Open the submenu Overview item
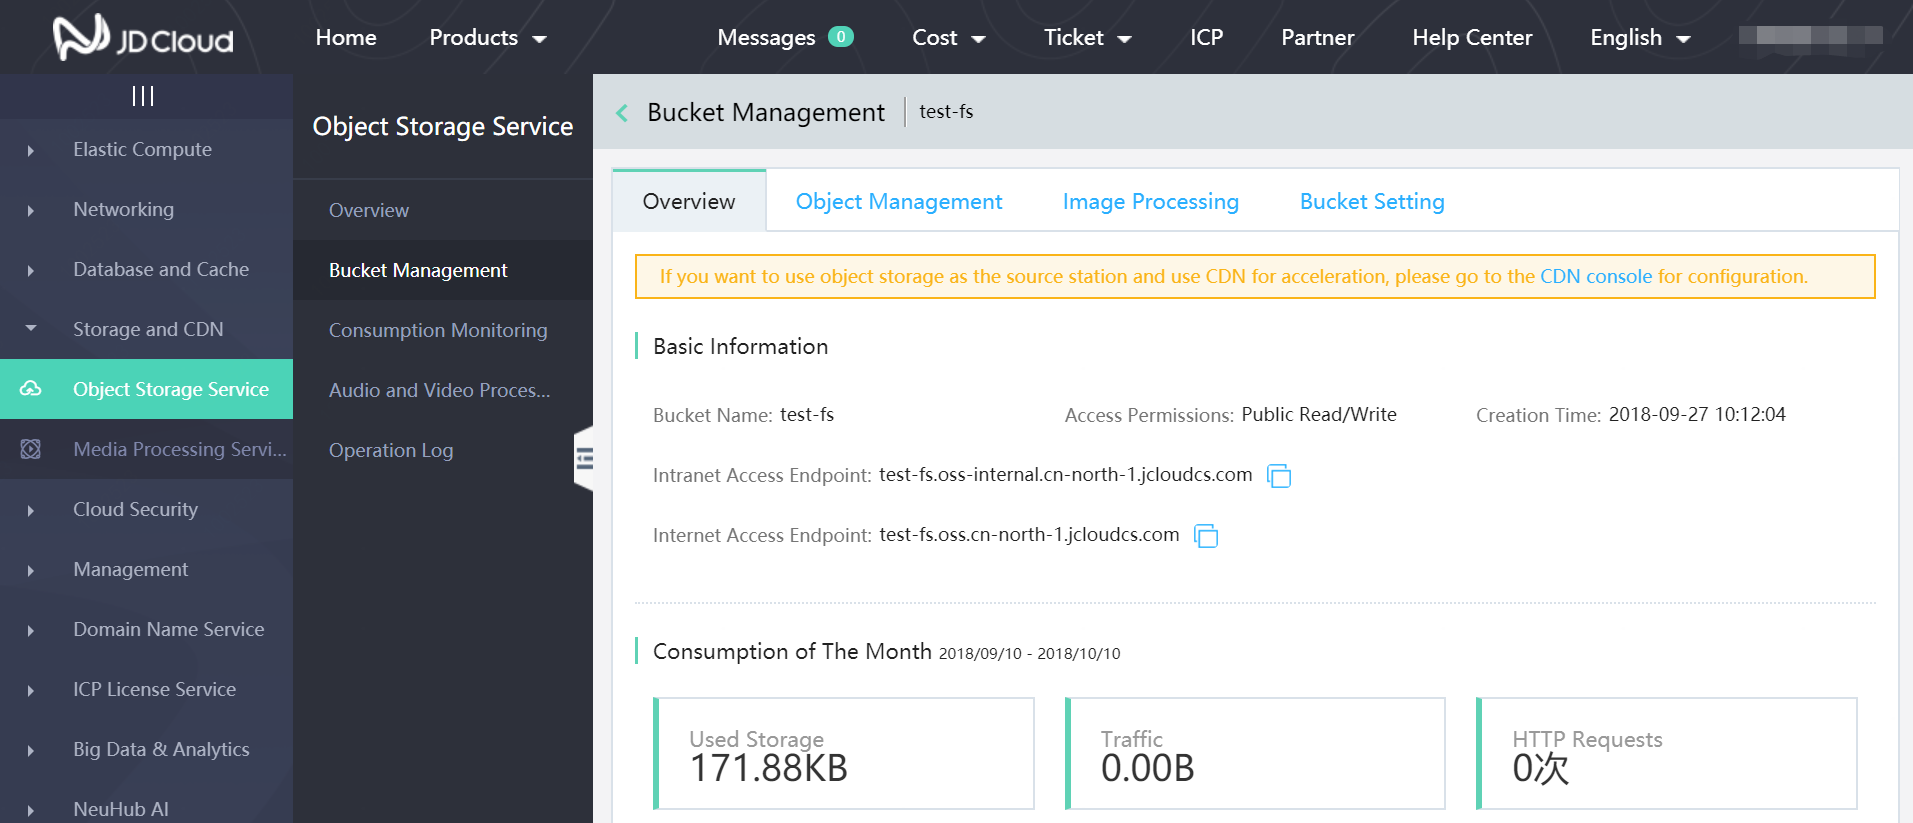The width and height of the screenshot is (1913, 823). click(443, 210)
